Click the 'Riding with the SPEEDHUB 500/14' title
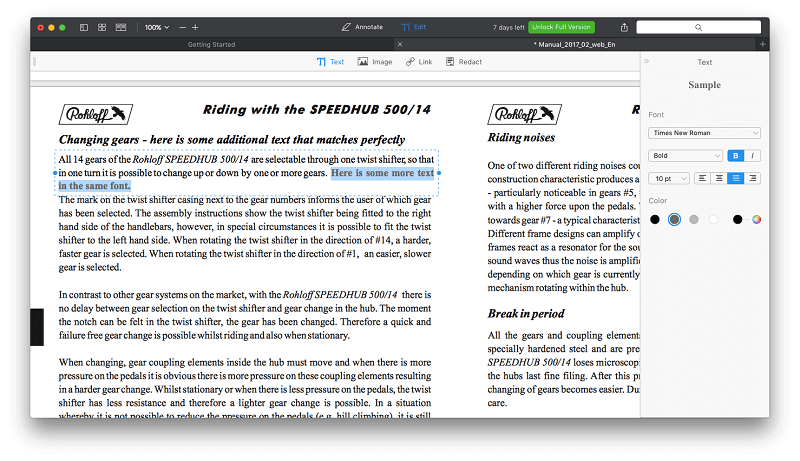The image size is (800, 461). (317, 110)
